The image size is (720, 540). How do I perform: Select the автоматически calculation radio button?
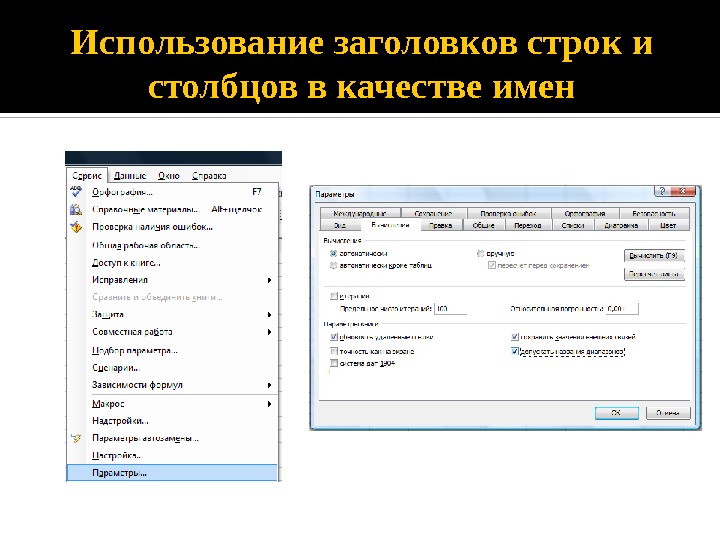333,253
